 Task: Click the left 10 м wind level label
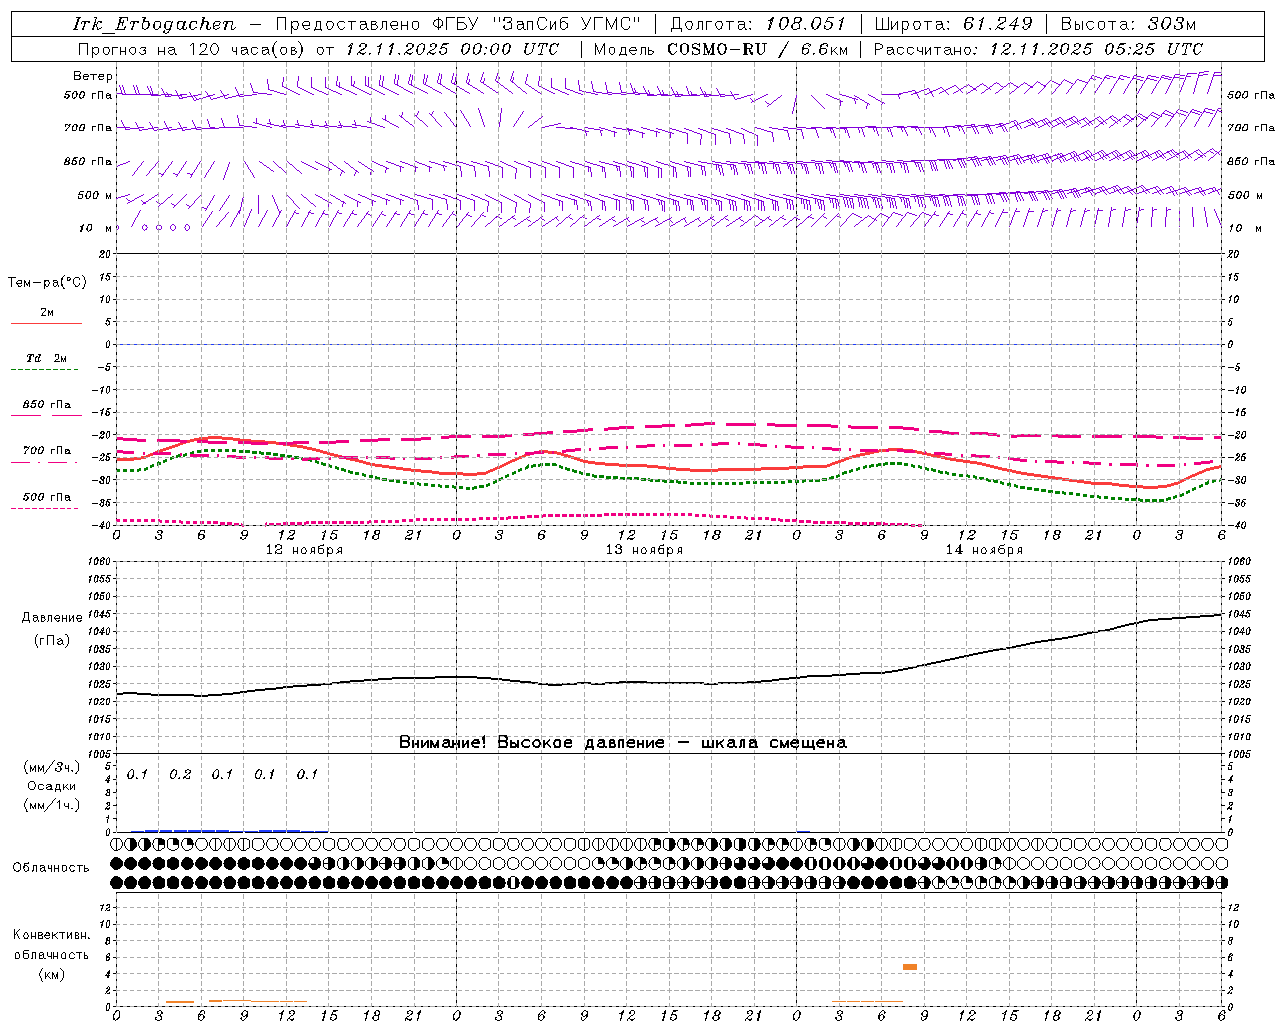95,228
